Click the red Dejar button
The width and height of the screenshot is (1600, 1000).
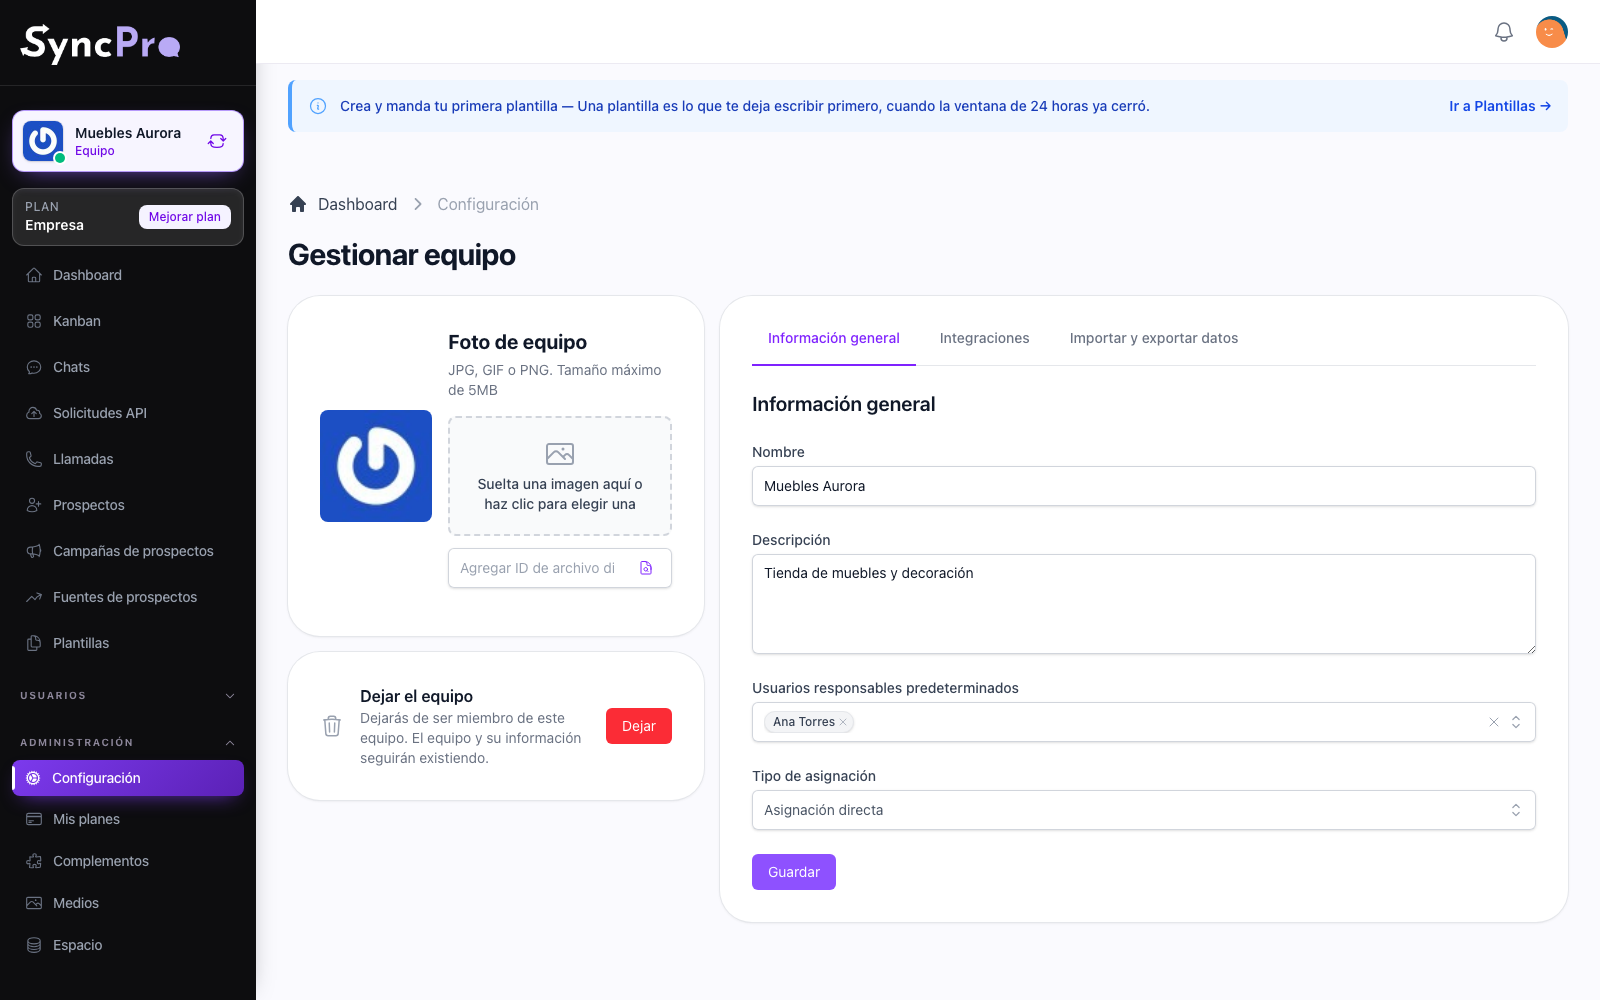(639, 726)
